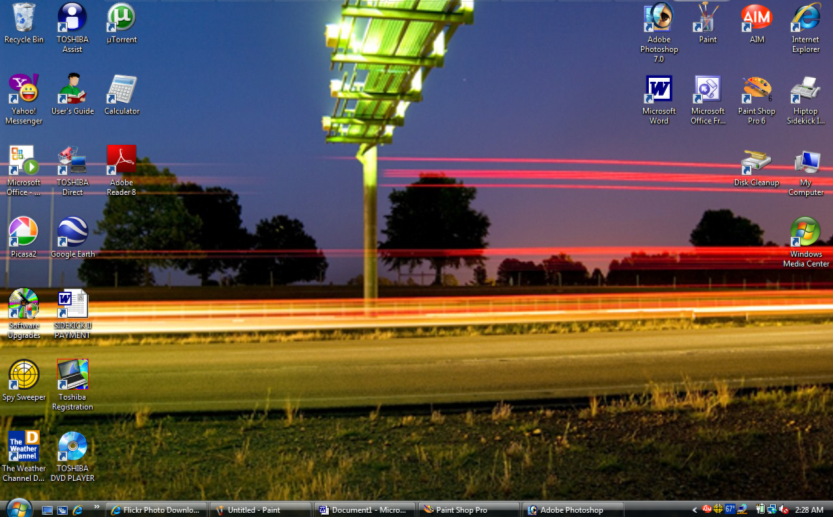Click the TOSHIBA DVD PLAYER icon

pos(72,456)
